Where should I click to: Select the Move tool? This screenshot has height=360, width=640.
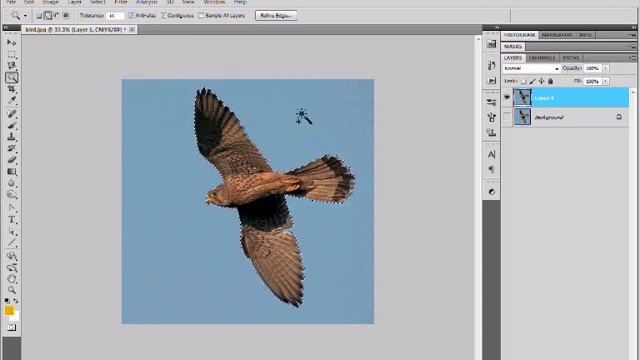coord(11,42)
